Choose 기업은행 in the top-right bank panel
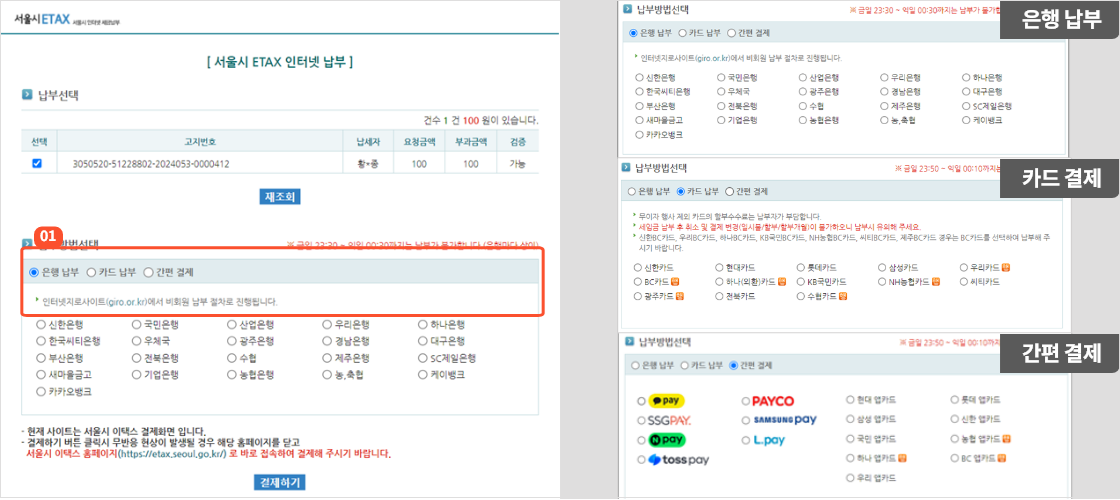Image resolution: width=1120 pixels, height=500 pixels. pos(721,120)
